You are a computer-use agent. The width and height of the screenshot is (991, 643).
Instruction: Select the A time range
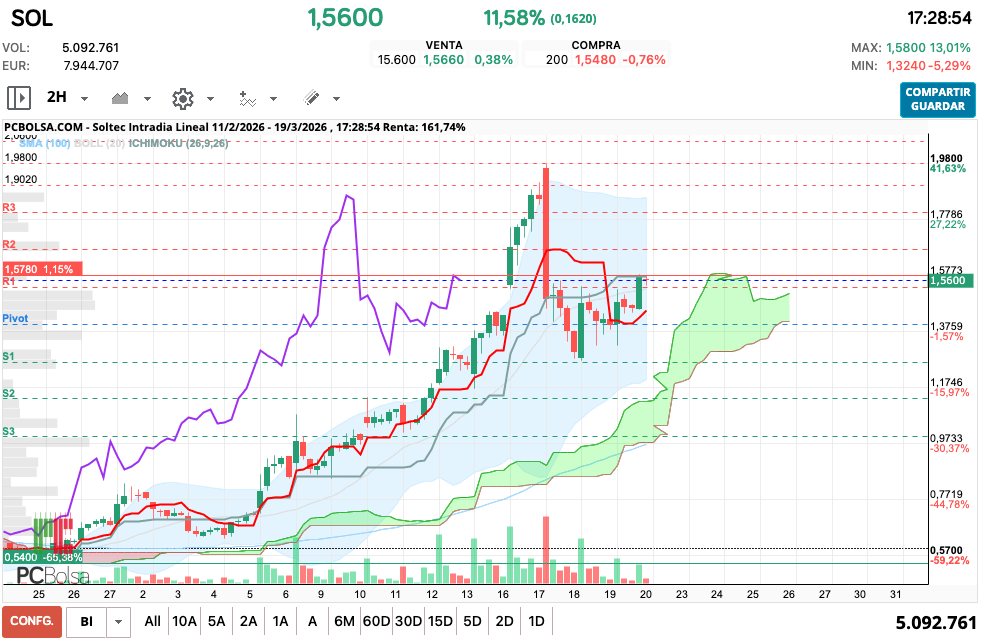coord(312,622)
